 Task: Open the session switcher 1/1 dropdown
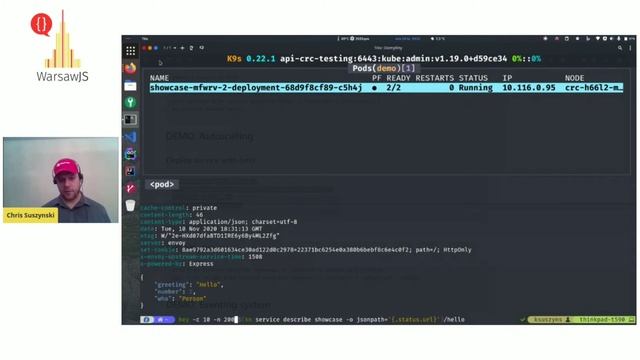coord(169,48)
